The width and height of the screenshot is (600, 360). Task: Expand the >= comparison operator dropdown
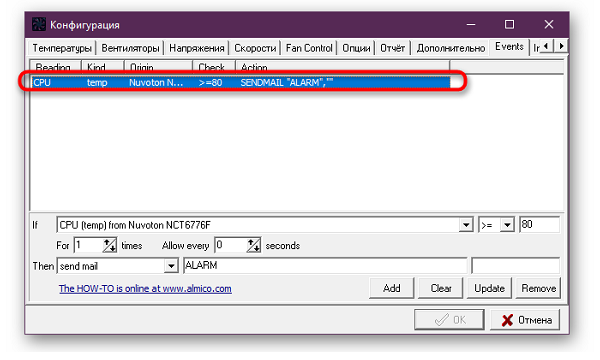[507, 225]
